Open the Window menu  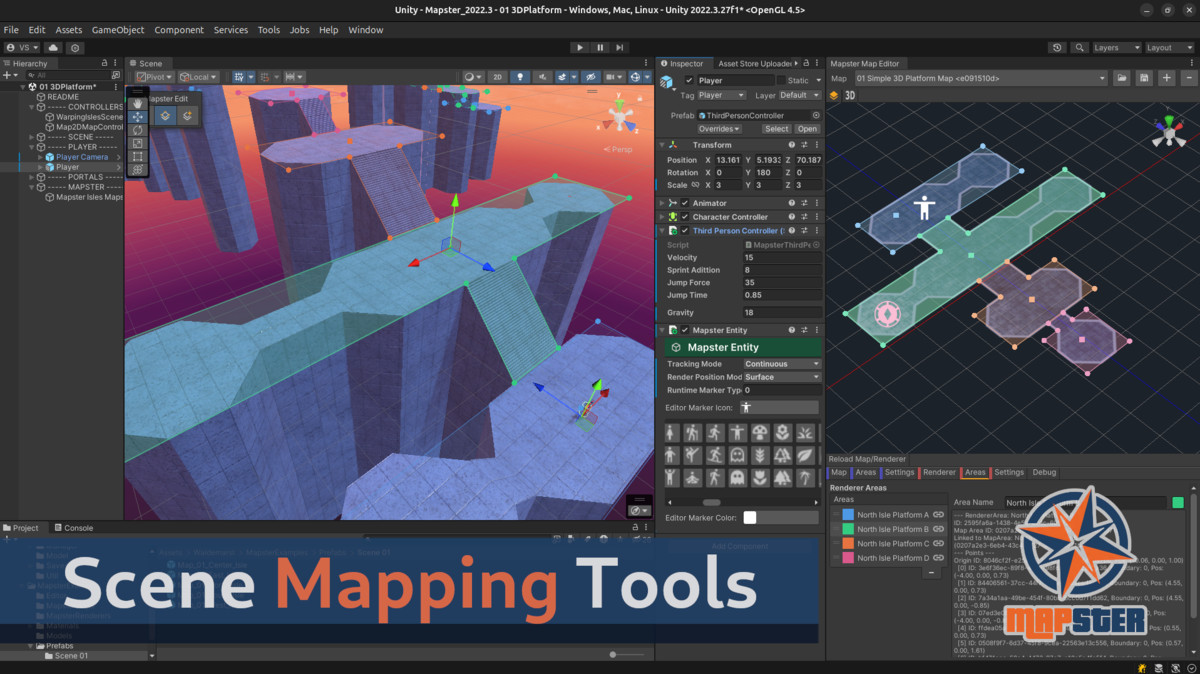point(366,30)
